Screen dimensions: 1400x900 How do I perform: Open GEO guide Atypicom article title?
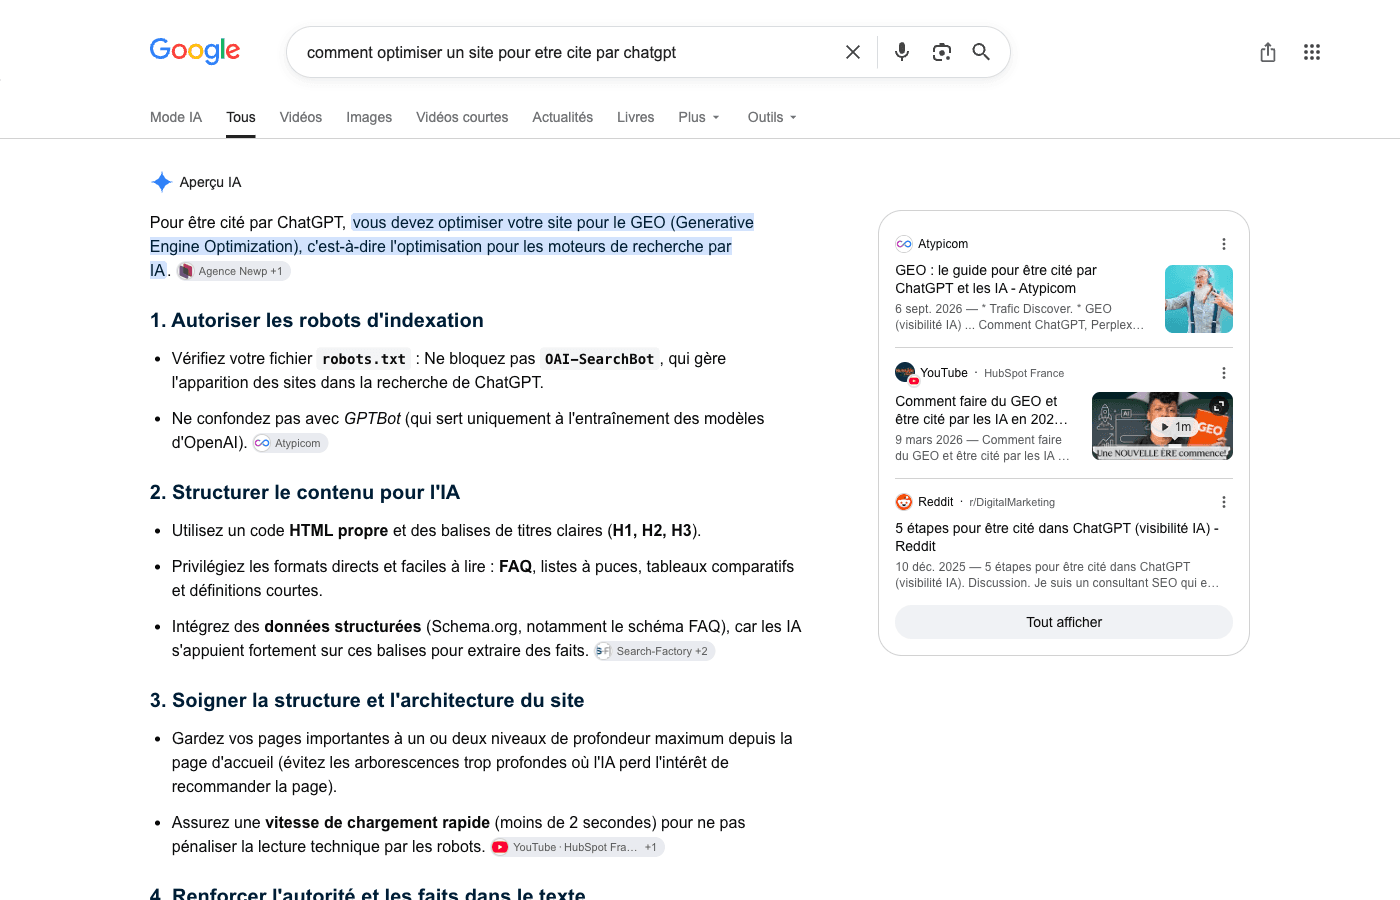(996, 279)
